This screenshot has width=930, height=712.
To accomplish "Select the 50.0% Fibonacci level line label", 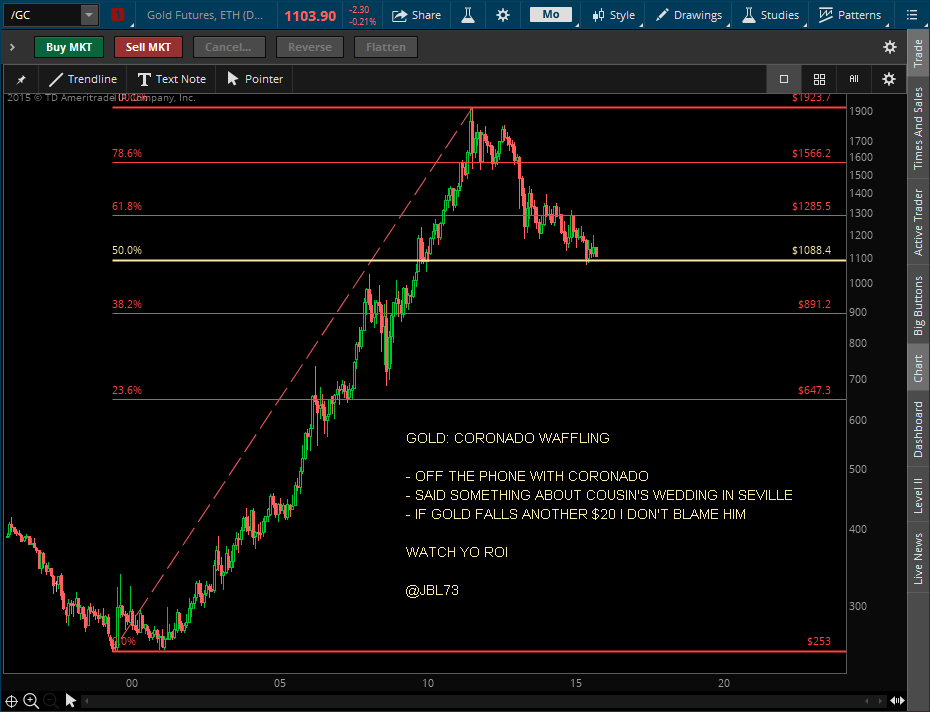I will (x=127, y=250).
